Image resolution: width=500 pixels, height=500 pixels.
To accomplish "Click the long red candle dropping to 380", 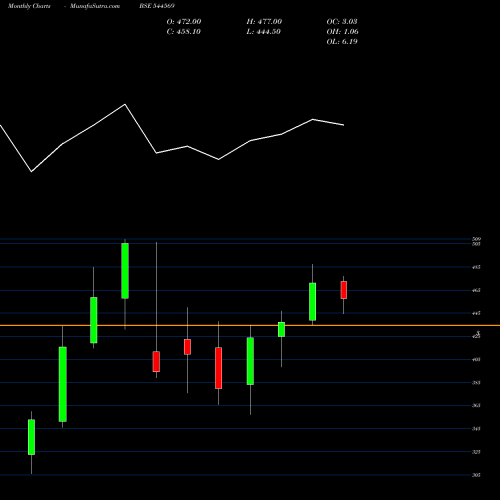I will pos(218,368).
